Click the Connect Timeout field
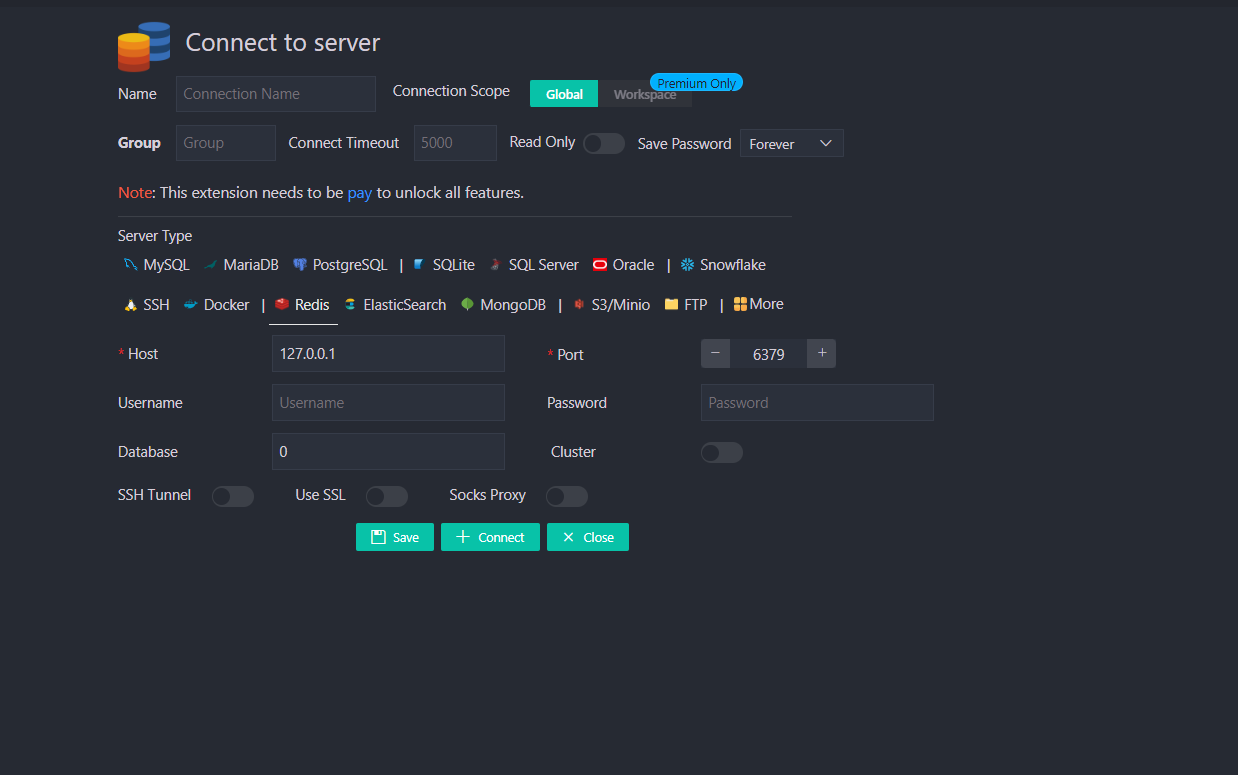The height and width of the screenshot is (775, 1238). click(x=456, y=143)
